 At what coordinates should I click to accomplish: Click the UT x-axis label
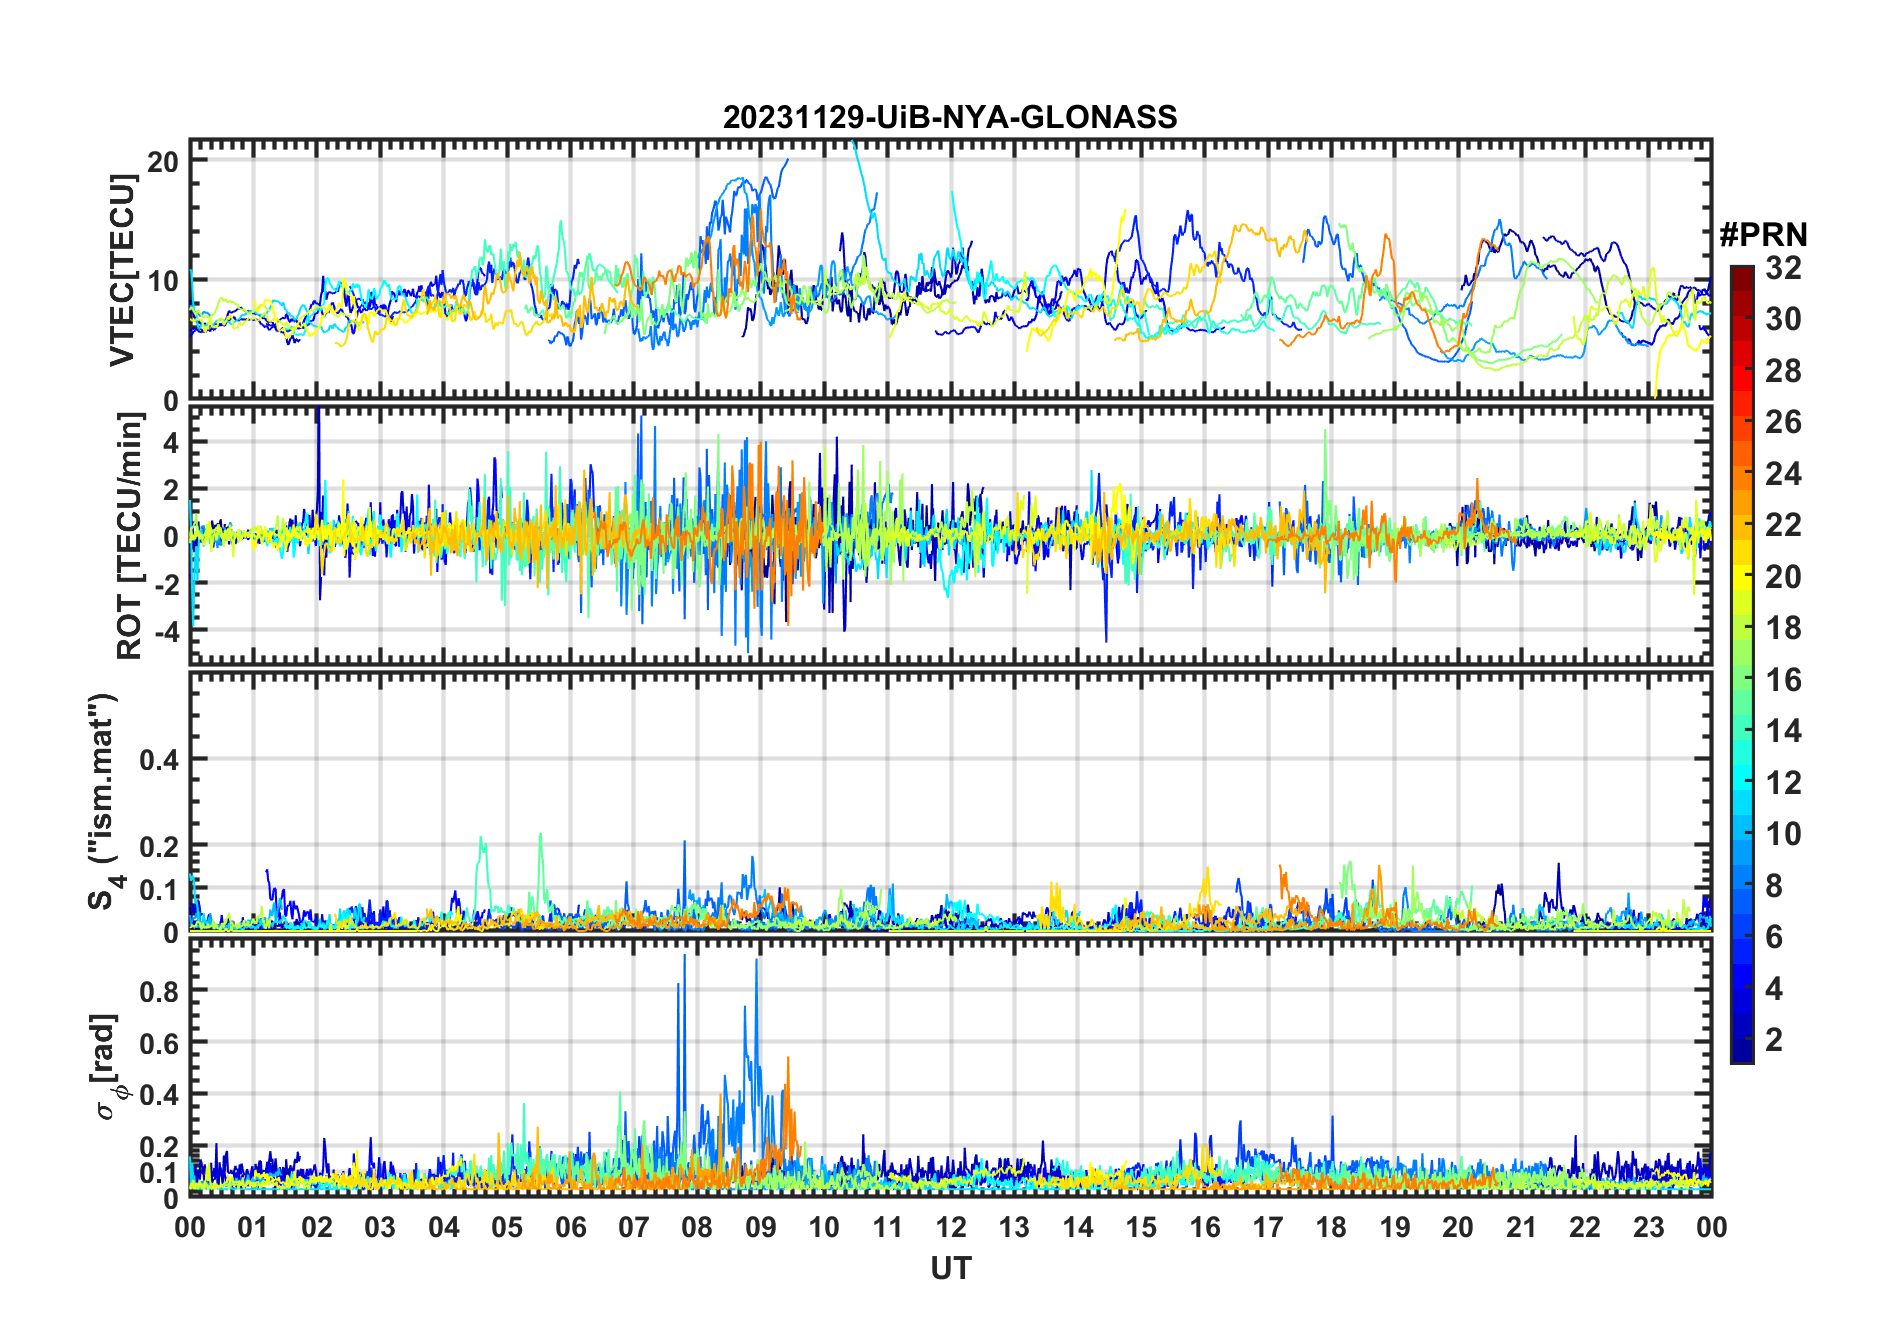pyautogui.click(x=950, y=1268)
